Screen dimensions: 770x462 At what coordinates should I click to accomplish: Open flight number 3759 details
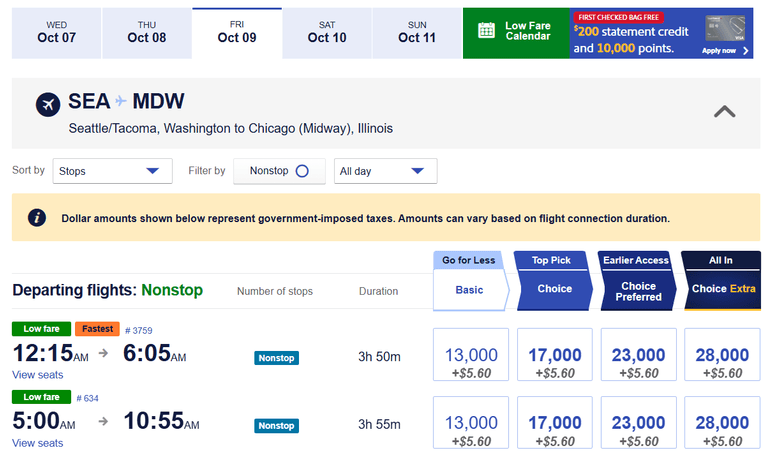click(x=138, y=330)
